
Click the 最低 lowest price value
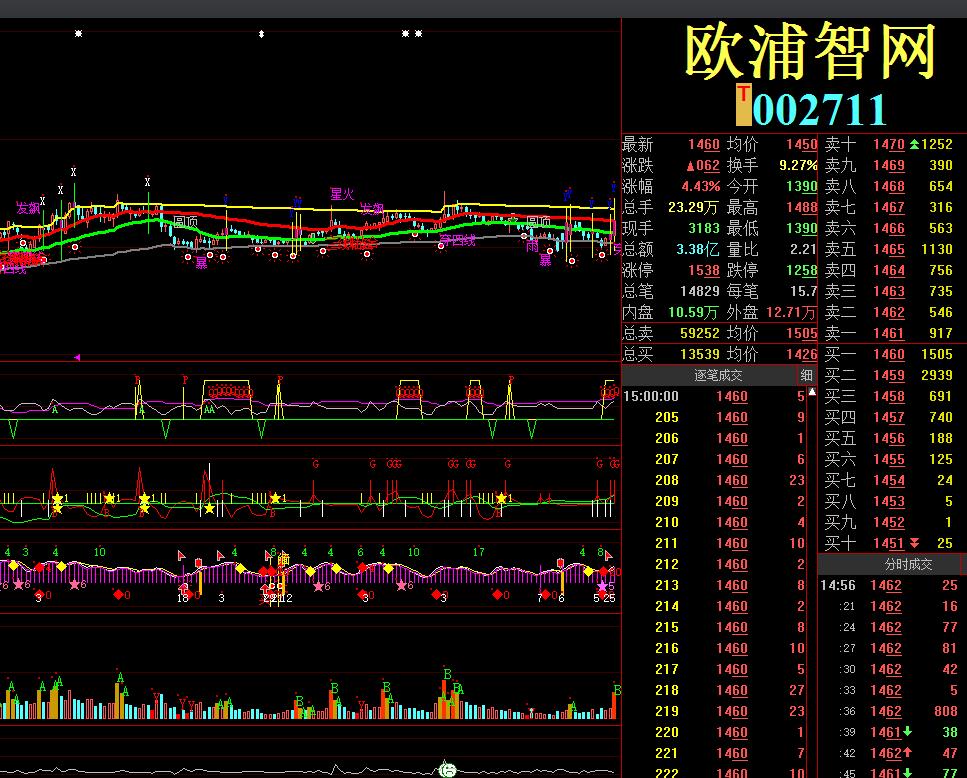click(802, 228)
